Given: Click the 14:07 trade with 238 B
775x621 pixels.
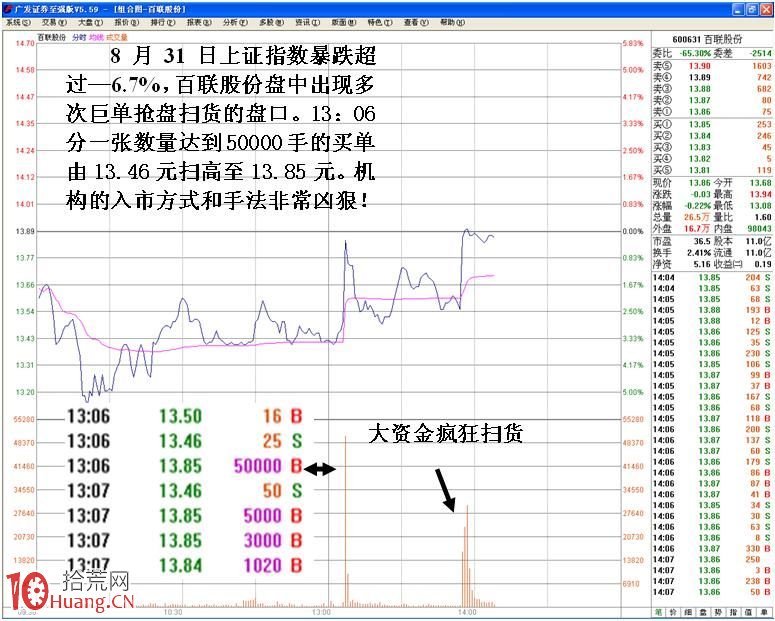Looking at the screenshot, I should [x=712, y=581].
